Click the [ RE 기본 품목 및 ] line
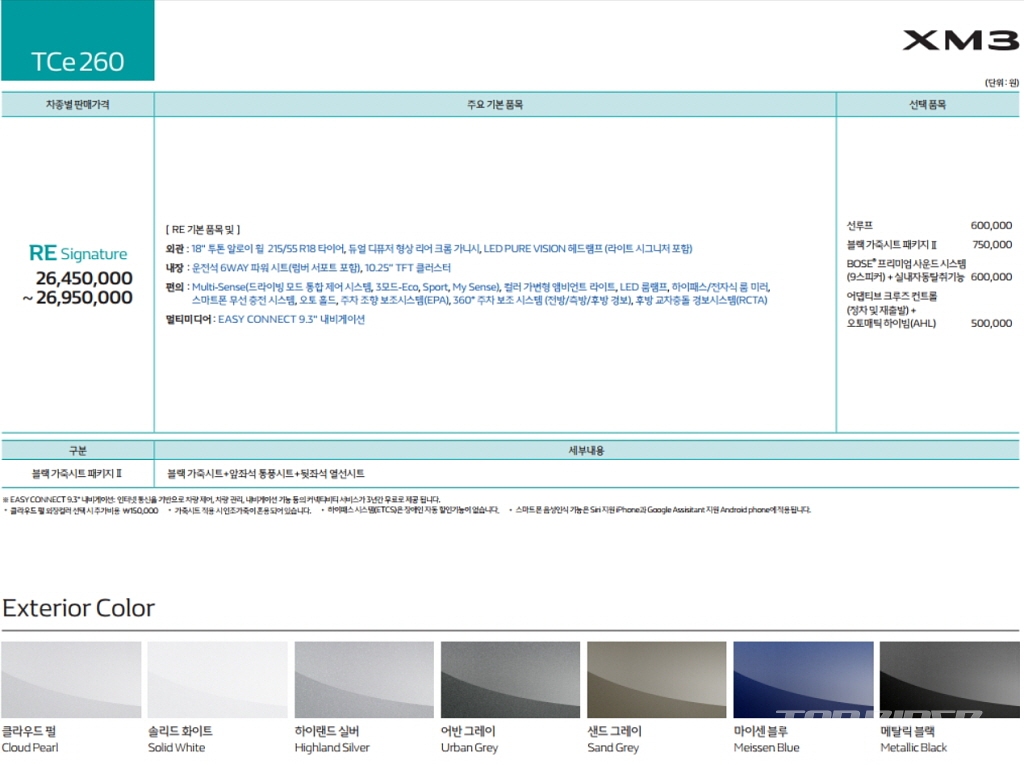This screenshot has height=765, width=1024. click(x=202, y=229)
